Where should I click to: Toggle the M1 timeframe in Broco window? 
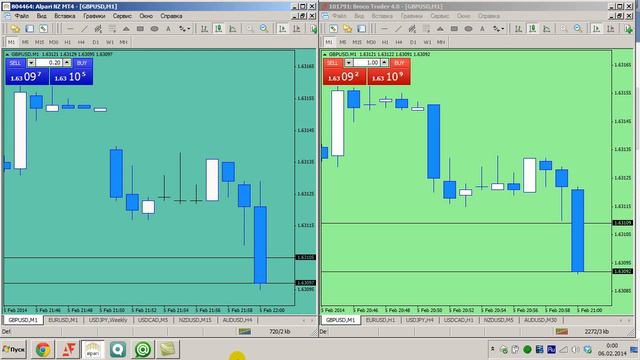click(x=329, y=42)
